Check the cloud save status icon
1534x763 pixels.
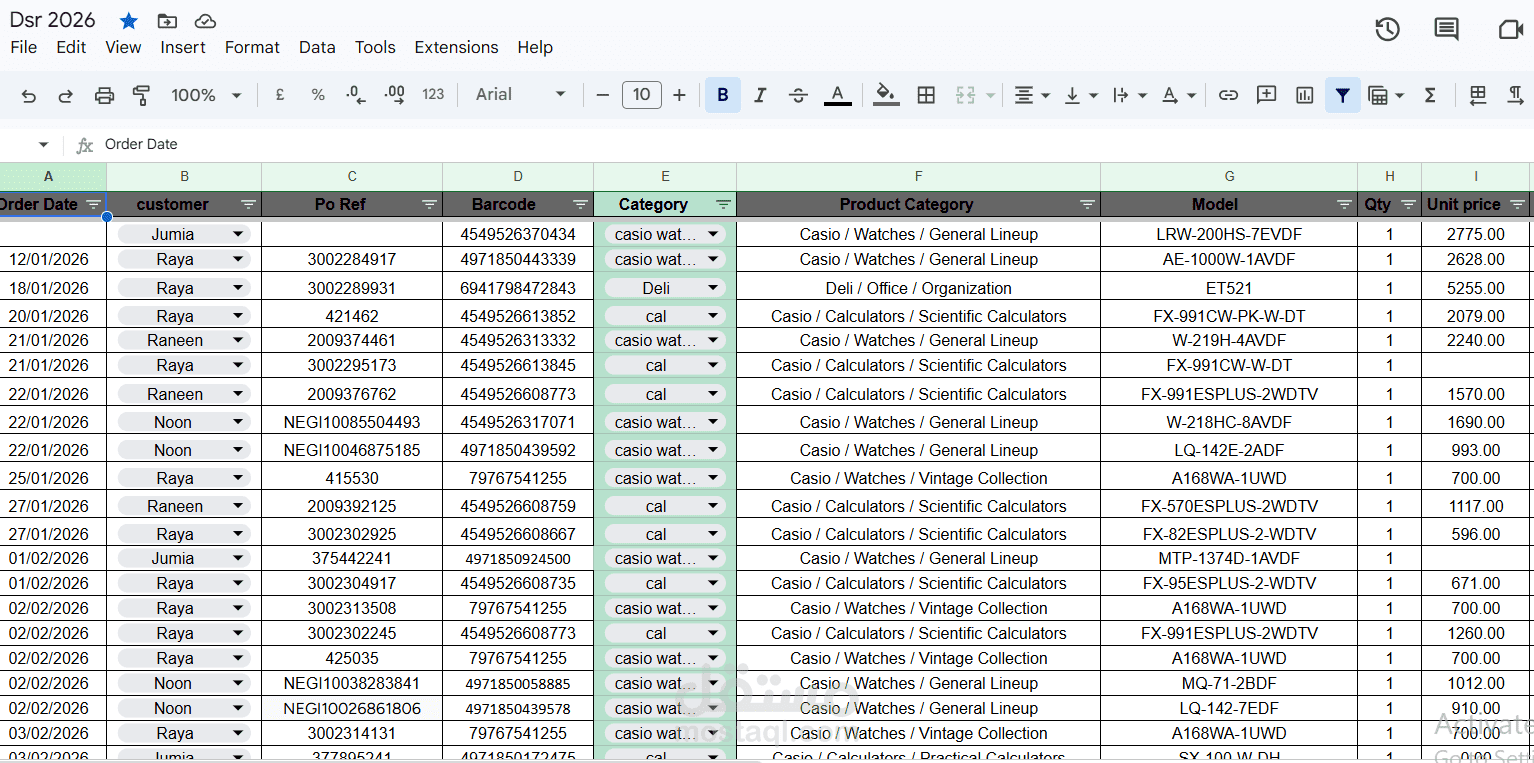(205, 21)
